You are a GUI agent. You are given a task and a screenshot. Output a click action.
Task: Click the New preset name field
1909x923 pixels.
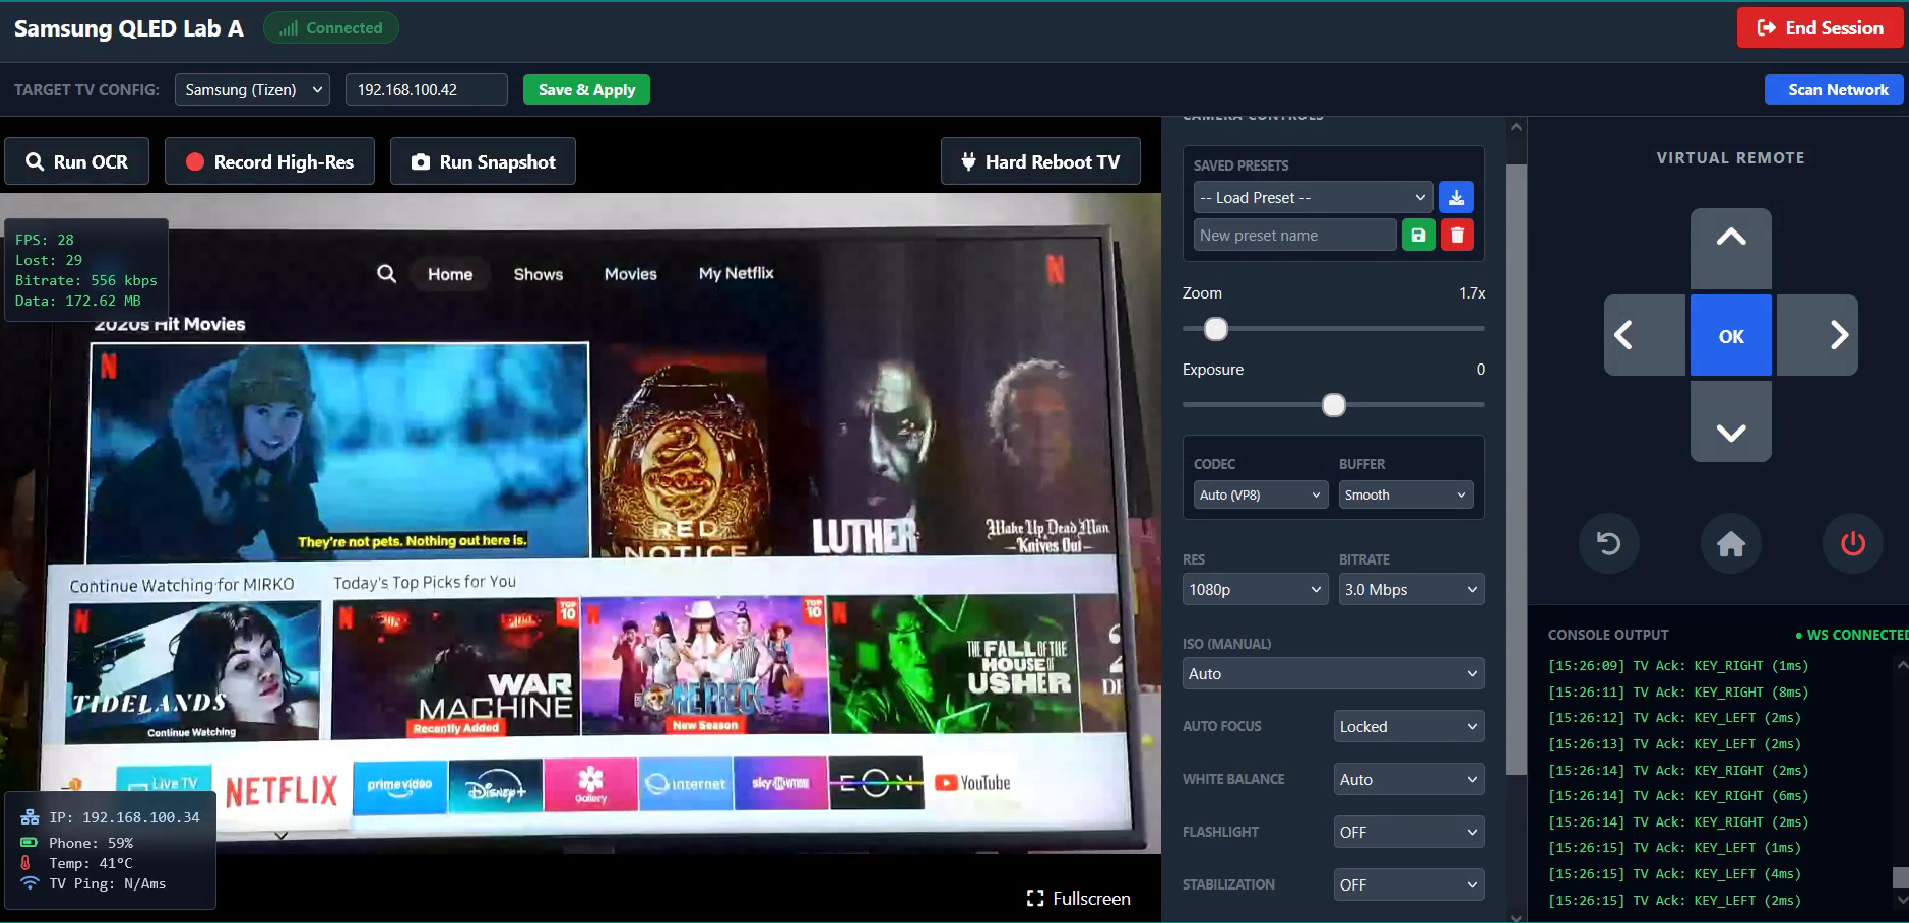(1294, 236)
